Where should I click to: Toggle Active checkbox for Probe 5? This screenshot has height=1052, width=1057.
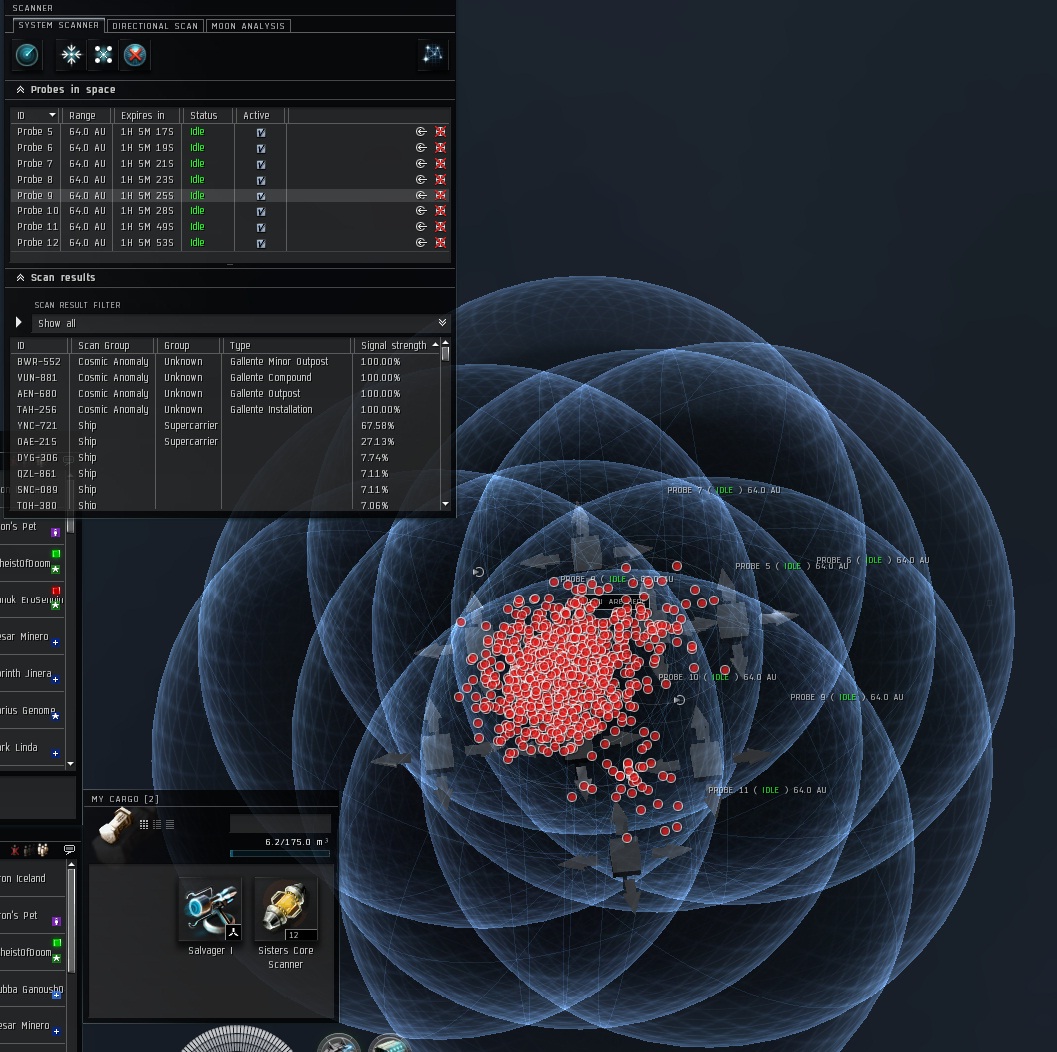click(261, 133)
